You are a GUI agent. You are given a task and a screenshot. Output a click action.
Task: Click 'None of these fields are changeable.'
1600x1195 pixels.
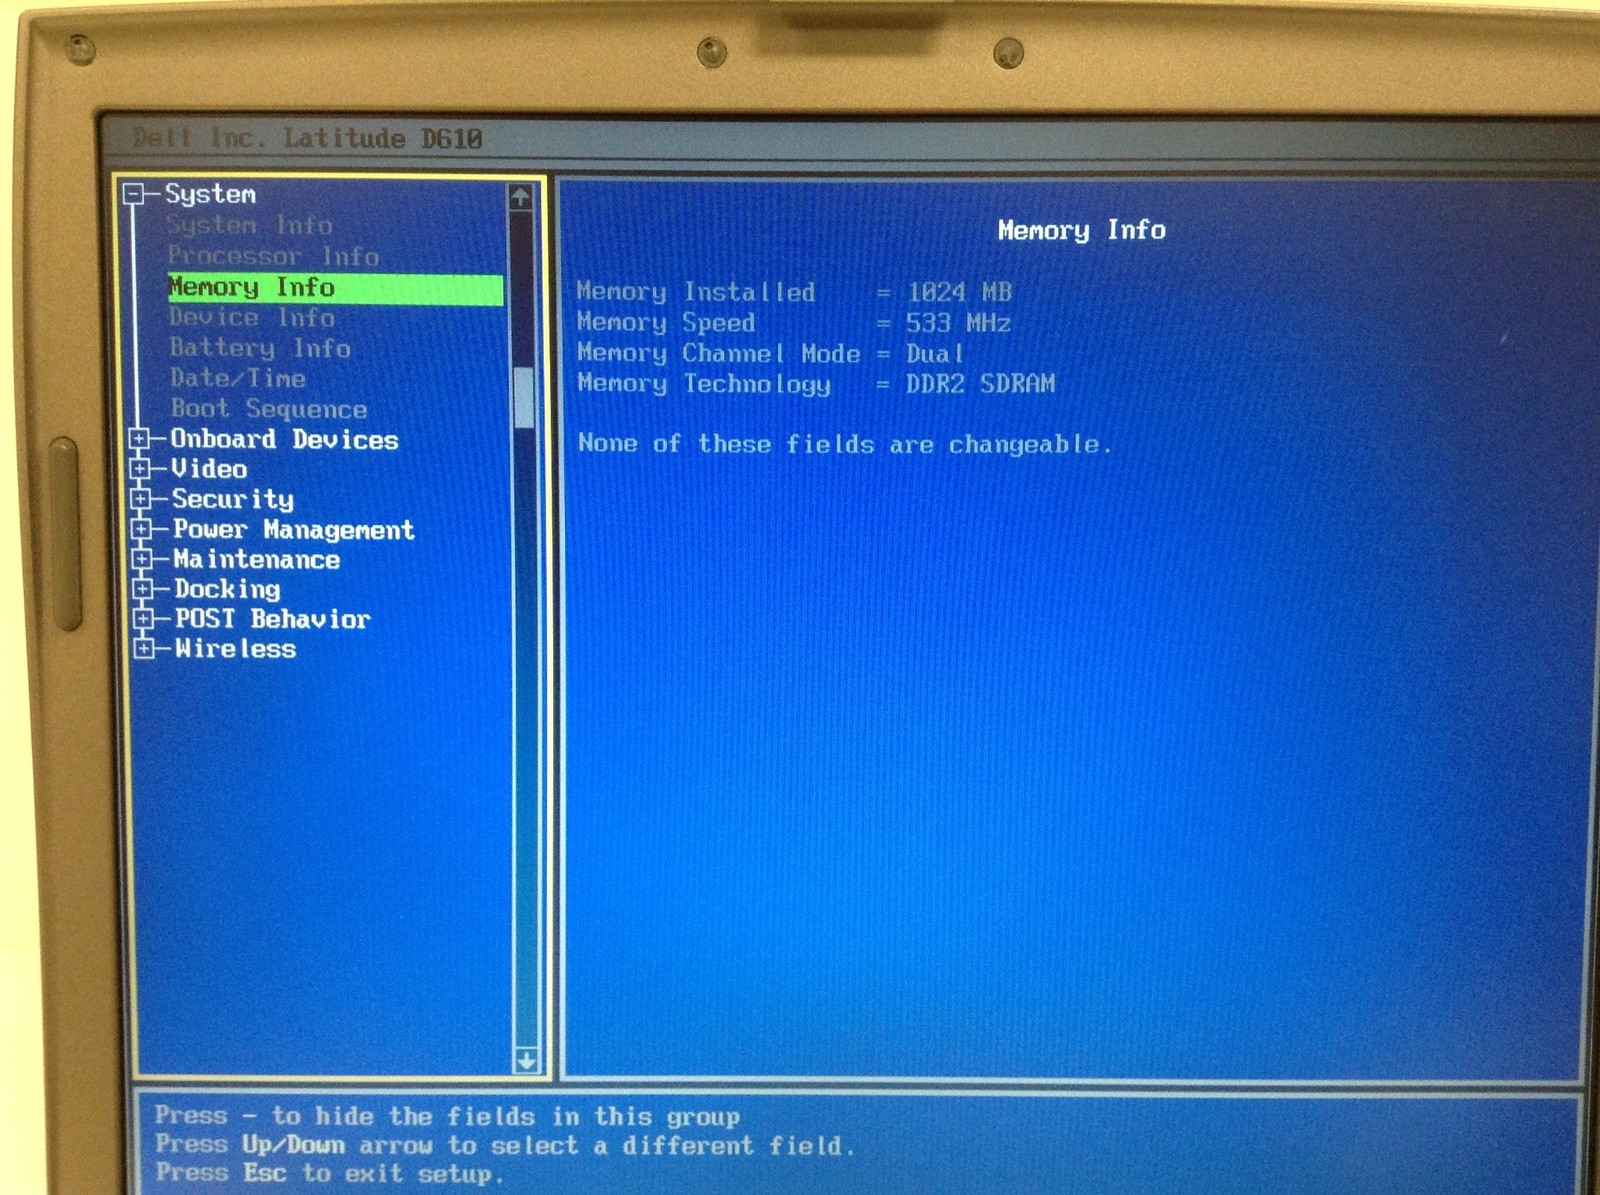[x=845, y=444]
